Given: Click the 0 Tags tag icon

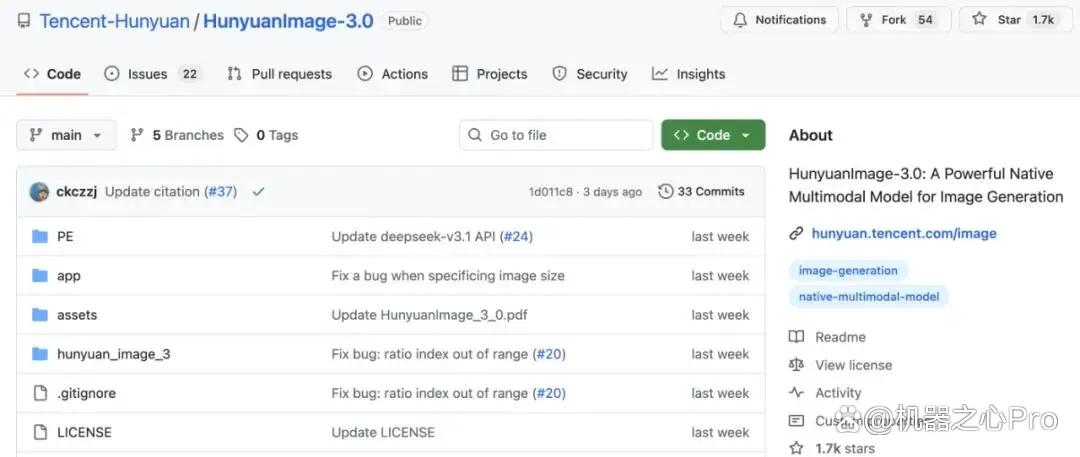Looking at the screenshot, I should [241, 135].
